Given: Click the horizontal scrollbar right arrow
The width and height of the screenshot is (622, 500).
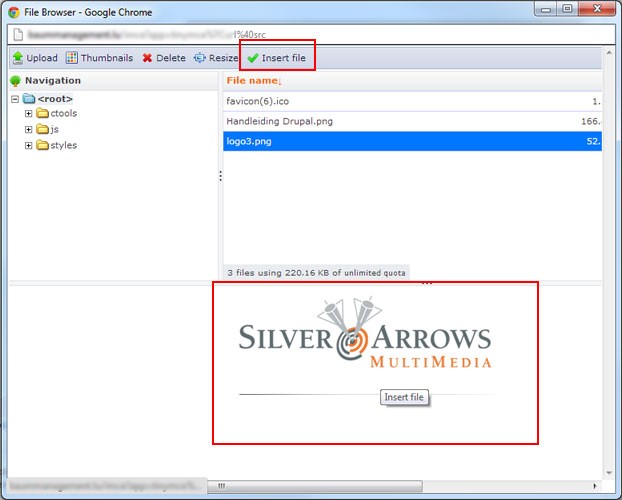Looking at the screenshot, I should click(595, 486).
